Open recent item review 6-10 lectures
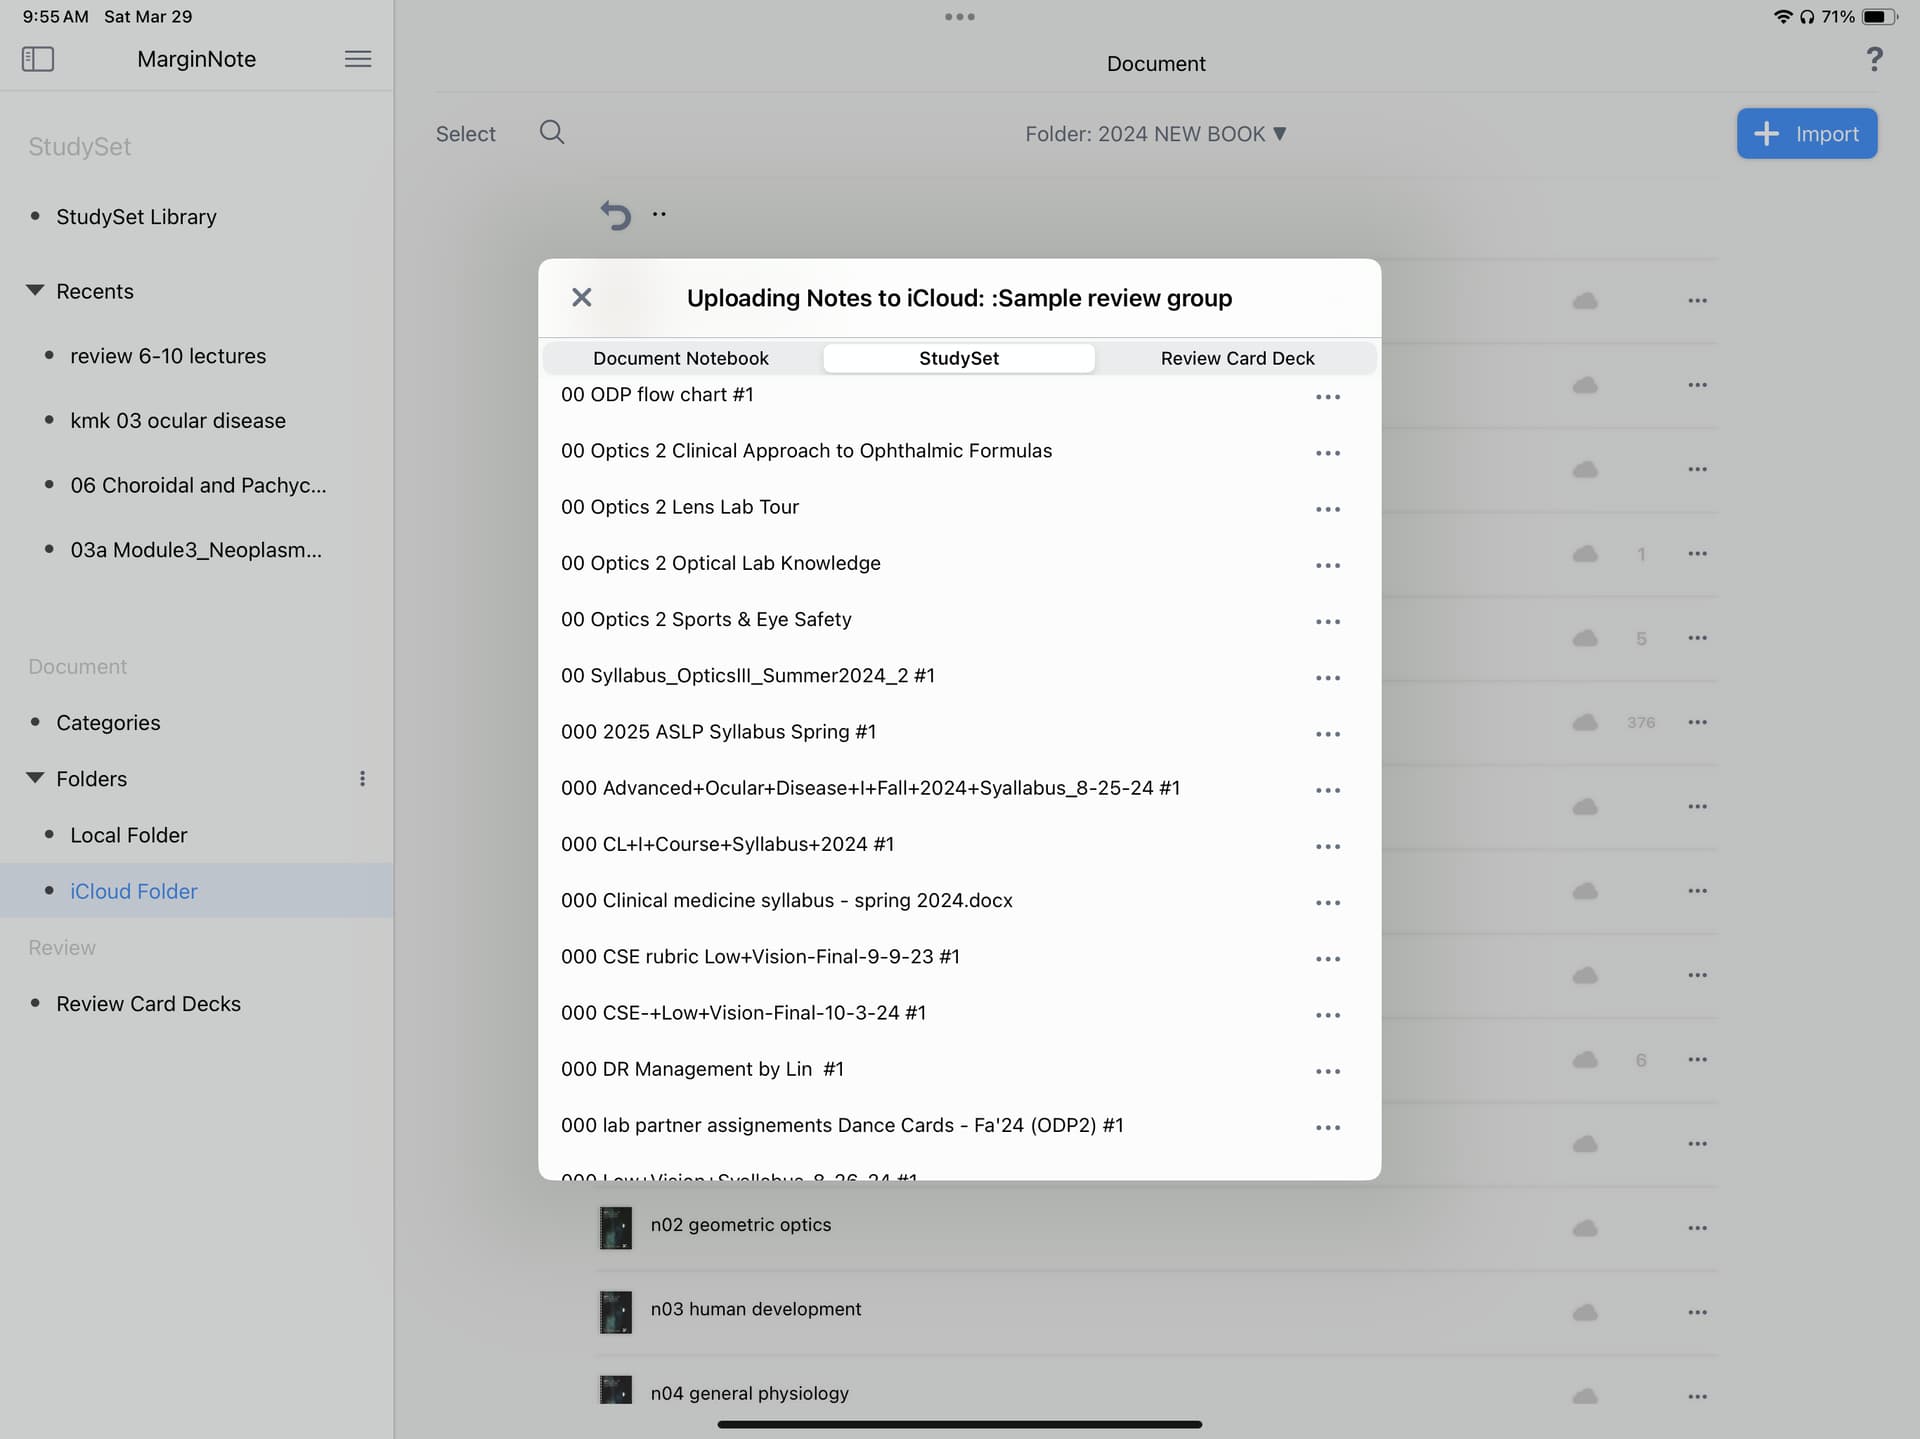The image size is (1920, 1439). 168,356
